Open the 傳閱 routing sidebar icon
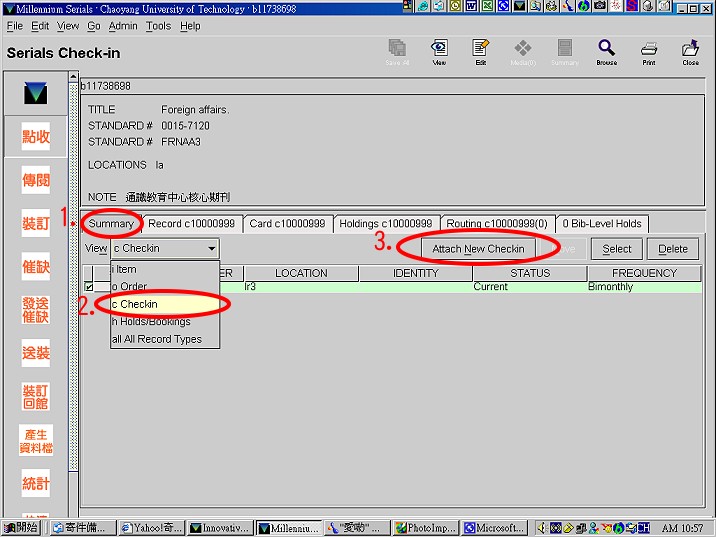 (36, 180)
